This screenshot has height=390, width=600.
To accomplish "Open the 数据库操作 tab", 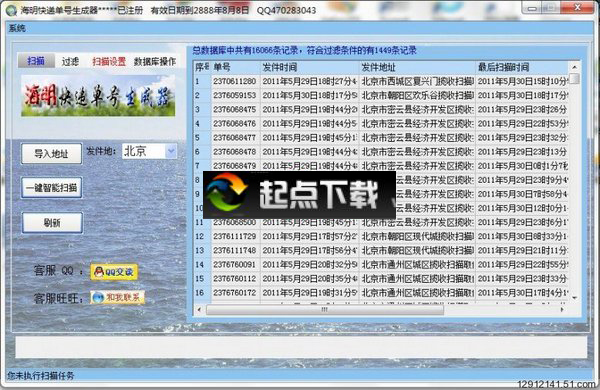I will [155, 61].
